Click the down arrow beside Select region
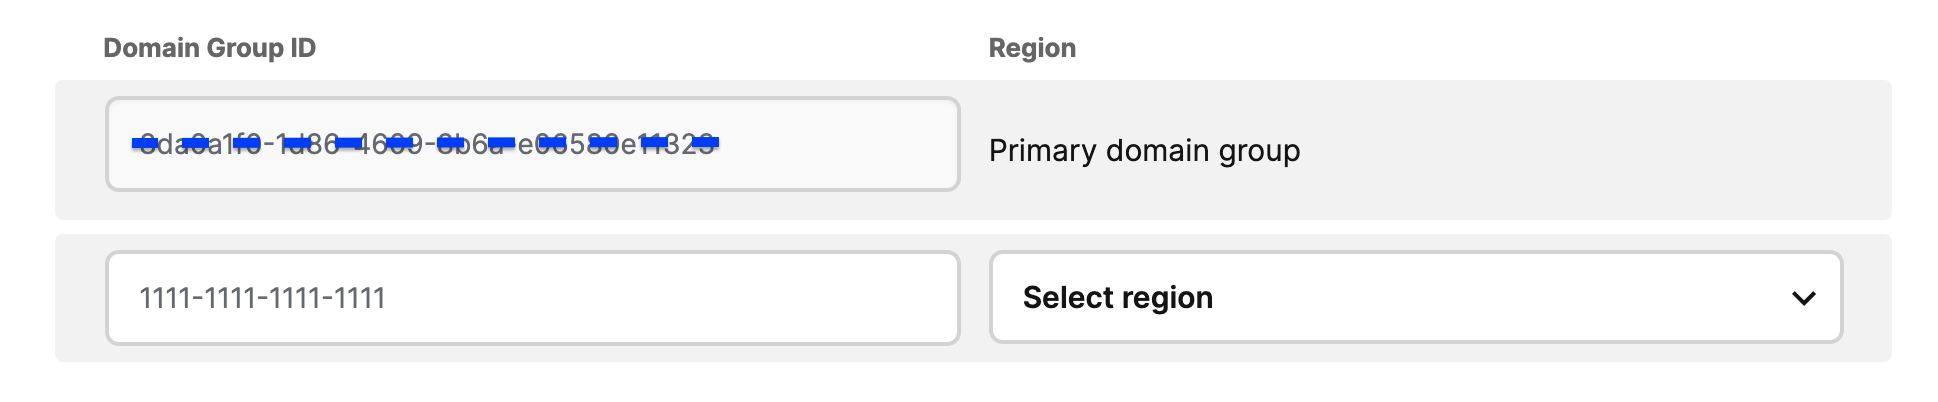This screenshot has height=402, width=1938. click(x=1803, y=298)
